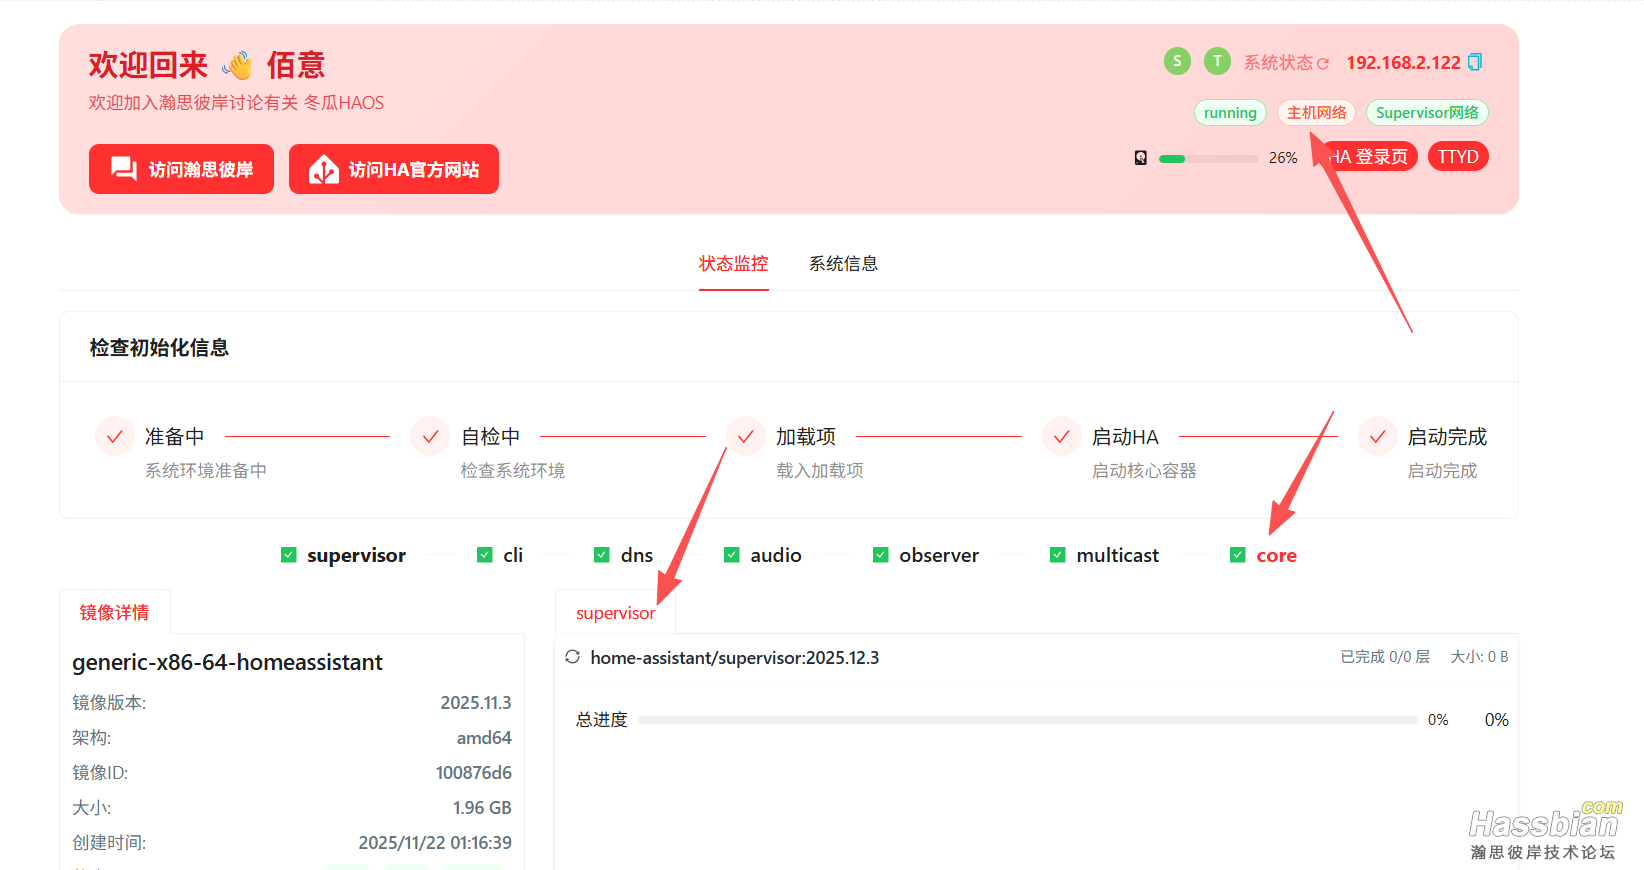Click the Home Assistant logo on 访问HA官方网站 button
Image resolution: width=1644 pixels, height=870 pixels.
pos(323,169)
